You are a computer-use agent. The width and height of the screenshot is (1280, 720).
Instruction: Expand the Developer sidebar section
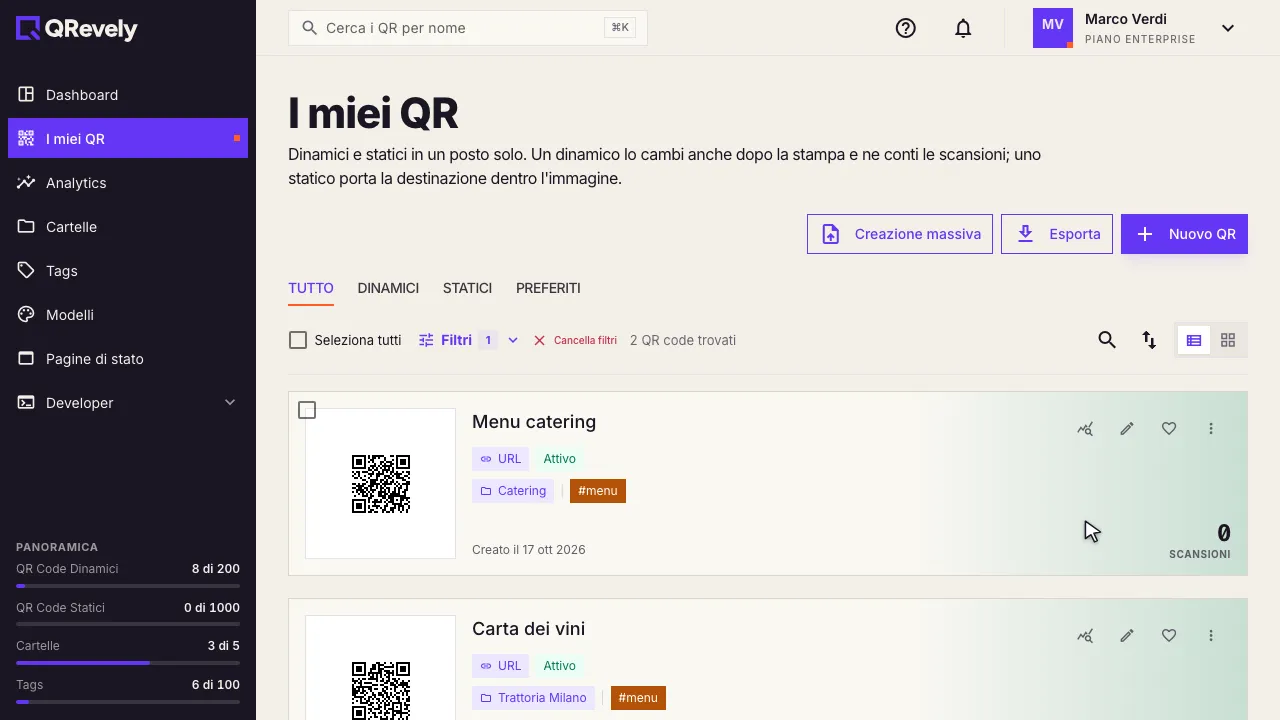coord(128,403)
